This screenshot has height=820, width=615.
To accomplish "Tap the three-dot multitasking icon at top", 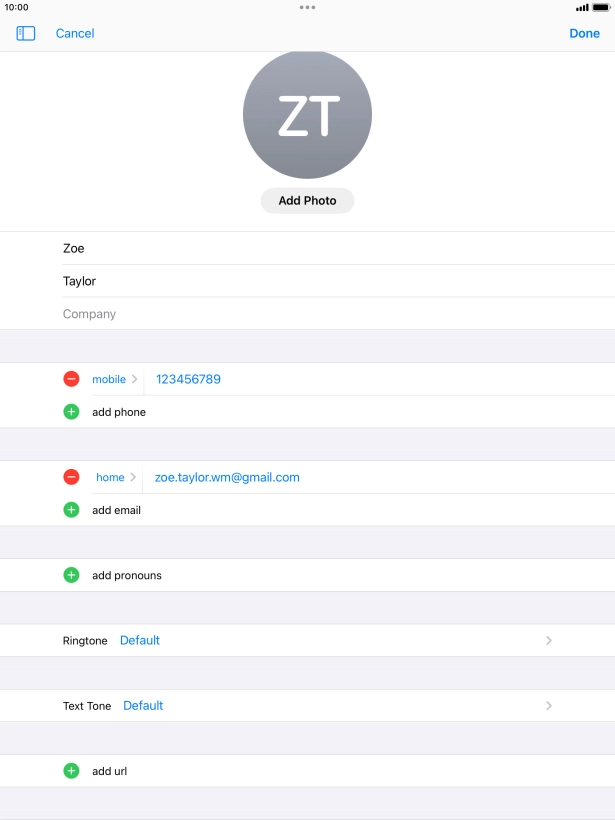I will (x=307, y=7).
